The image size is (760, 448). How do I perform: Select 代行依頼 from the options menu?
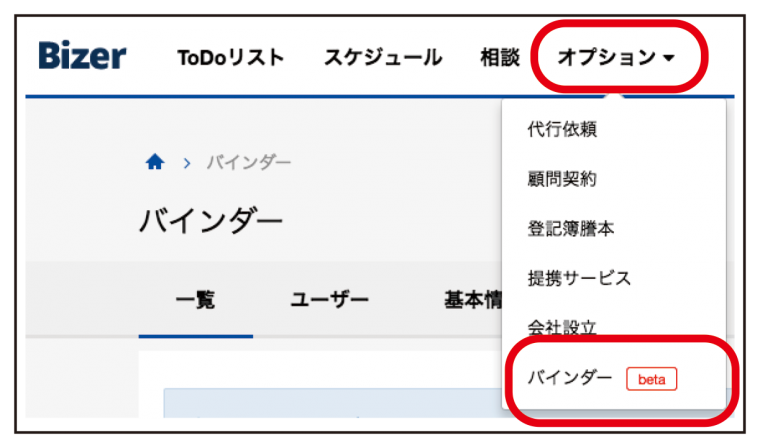coord(562,129)
